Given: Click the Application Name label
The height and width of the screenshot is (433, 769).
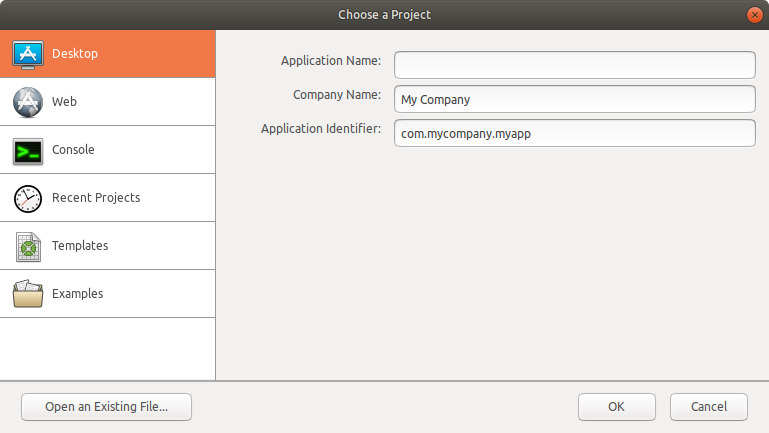Looking at the screenshot, I should 331,61.
